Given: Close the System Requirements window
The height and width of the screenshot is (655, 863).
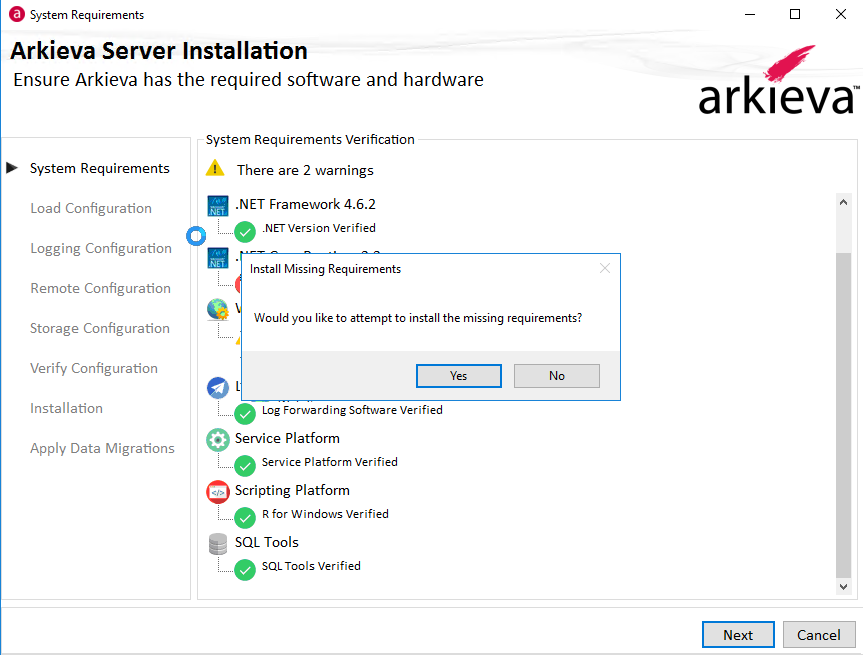Looking at the screenshot, I should (x=840, y=14).
